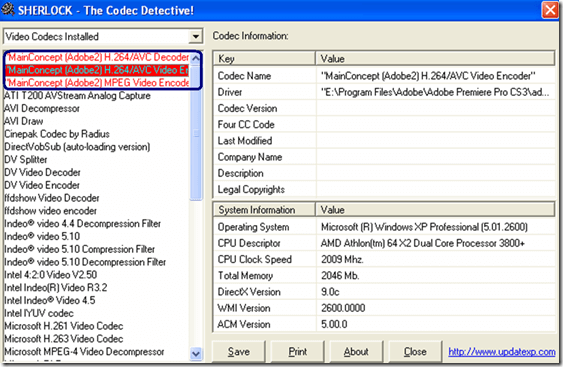Select ATI T200 AVStream Analog Capture
Image resolution: width=563 pixels, height=367 pixels.
[77, 96]
